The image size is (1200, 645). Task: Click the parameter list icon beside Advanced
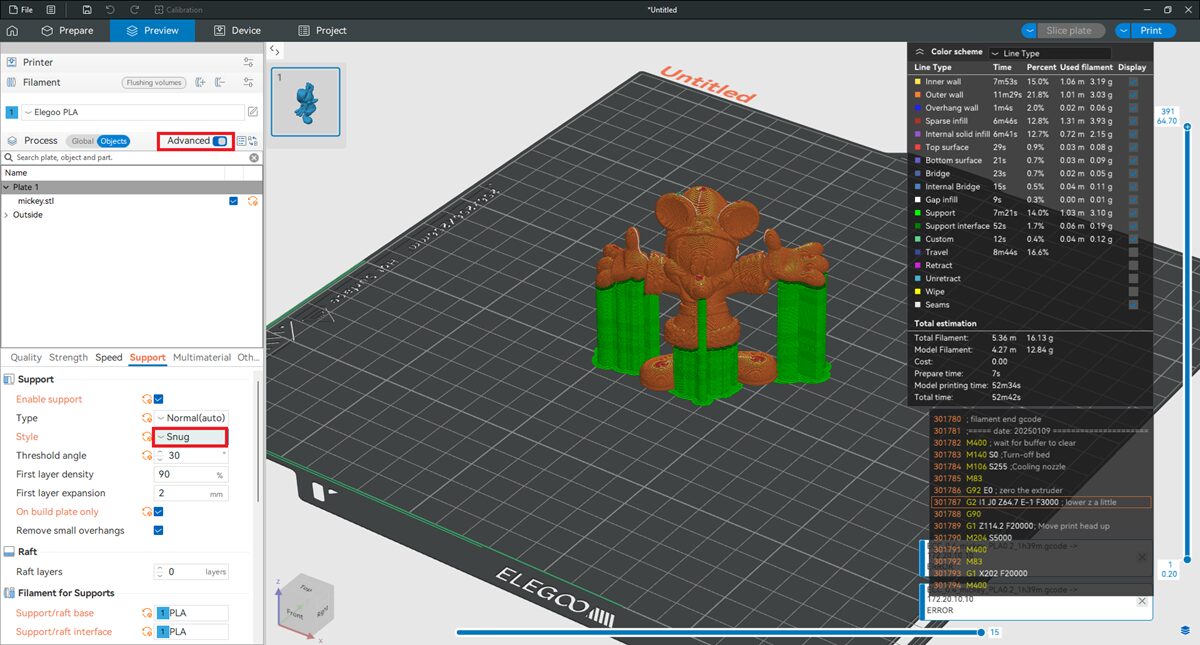click(x=241, y=141)
